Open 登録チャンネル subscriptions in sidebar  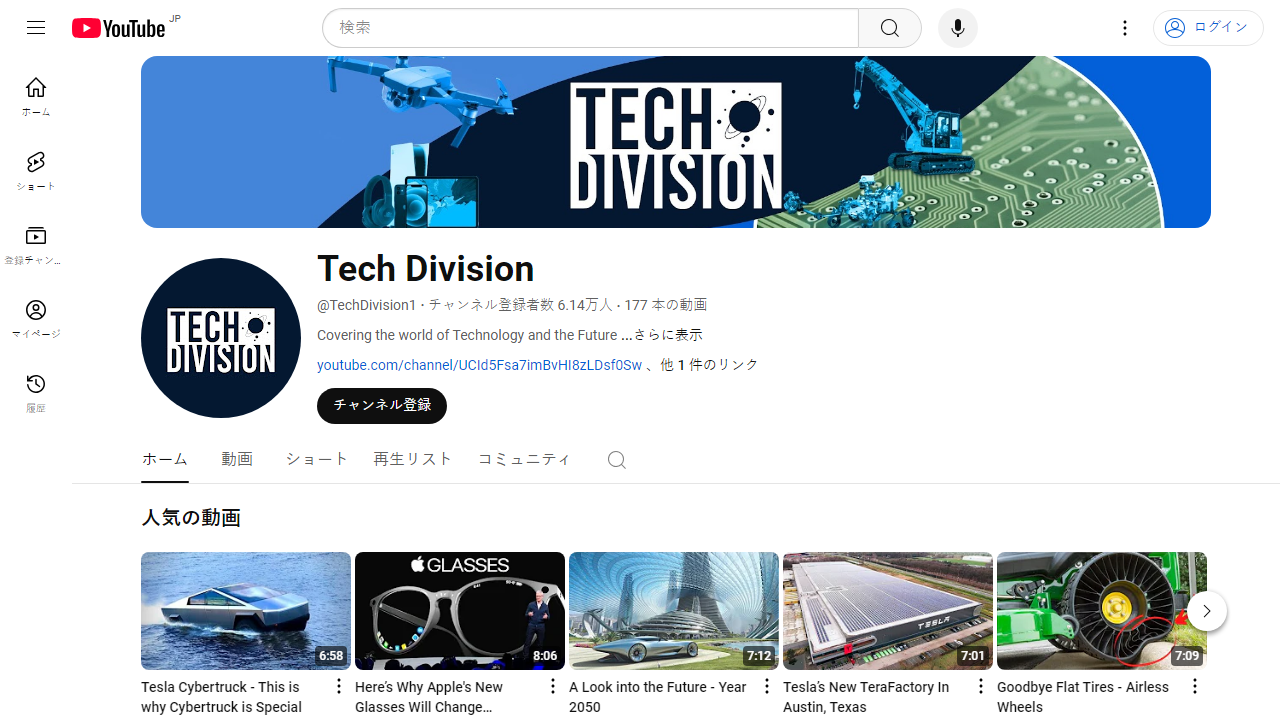pyautogui.click(x=36, y=245)
